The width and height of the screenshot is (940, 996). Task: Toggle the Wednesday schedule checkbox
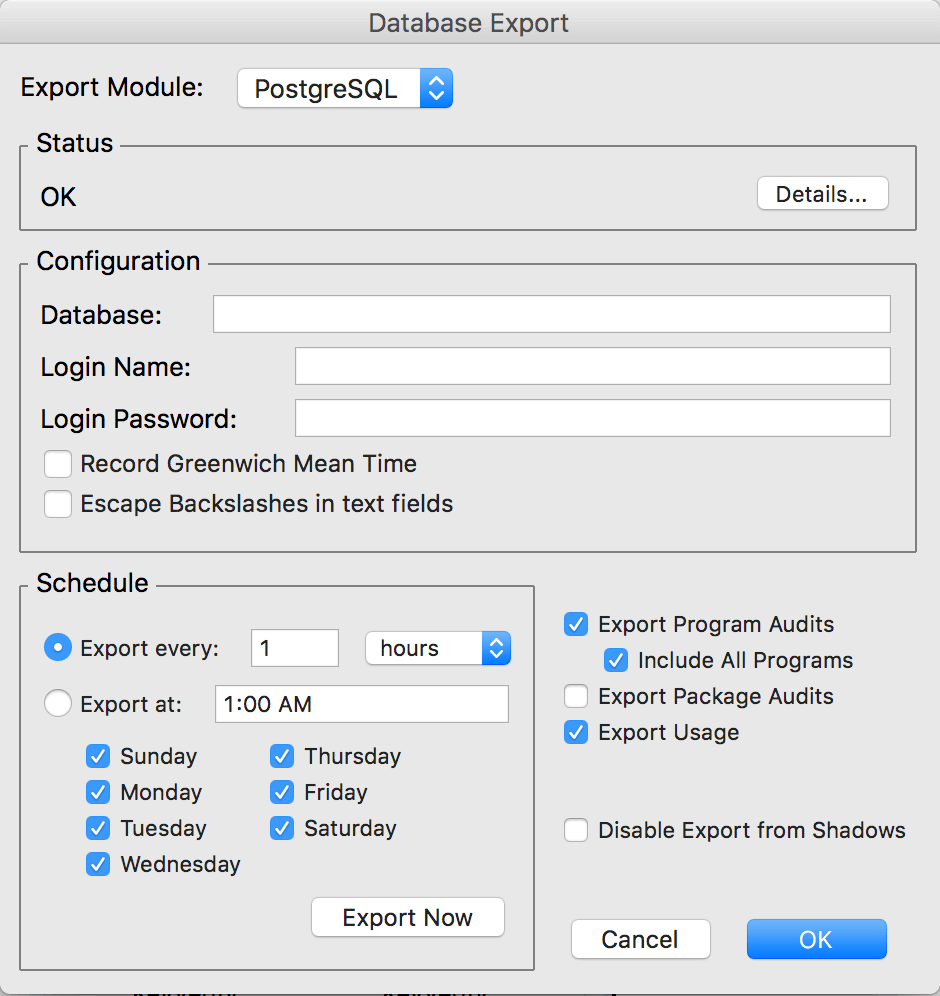98,864
